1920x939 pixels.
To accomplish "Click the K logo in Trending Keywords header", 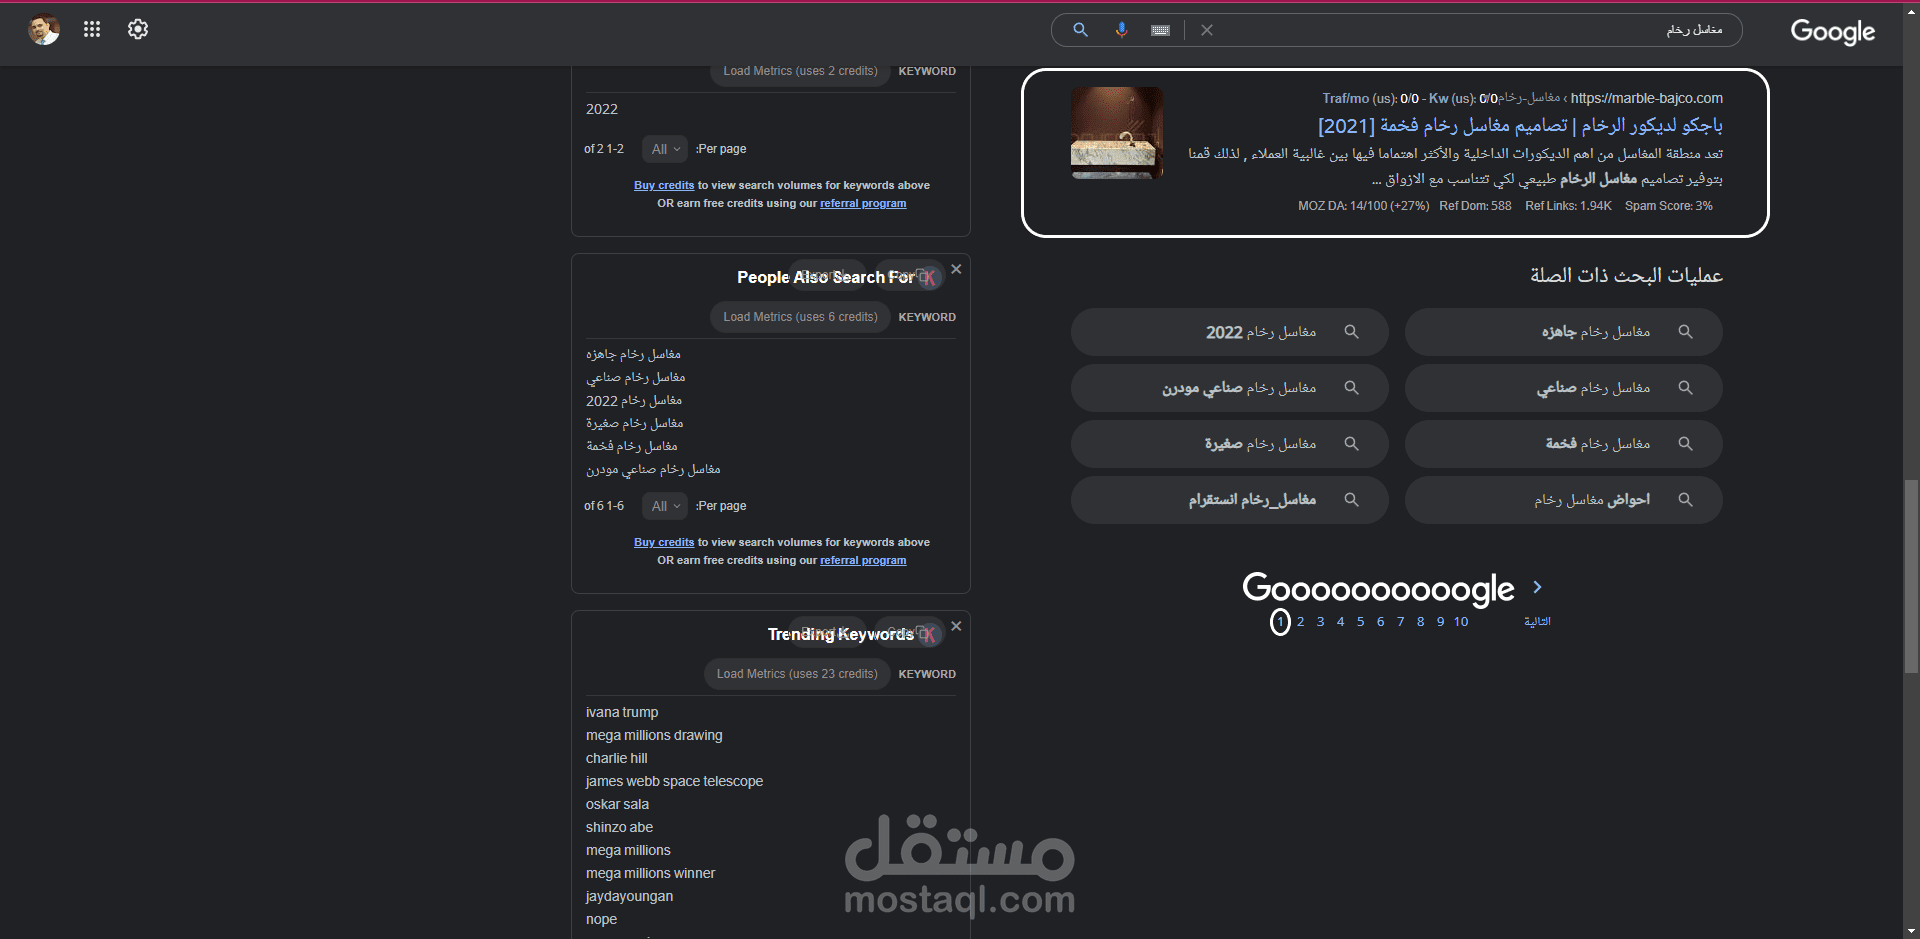I will pyautogui.click(x=929, y=634).
